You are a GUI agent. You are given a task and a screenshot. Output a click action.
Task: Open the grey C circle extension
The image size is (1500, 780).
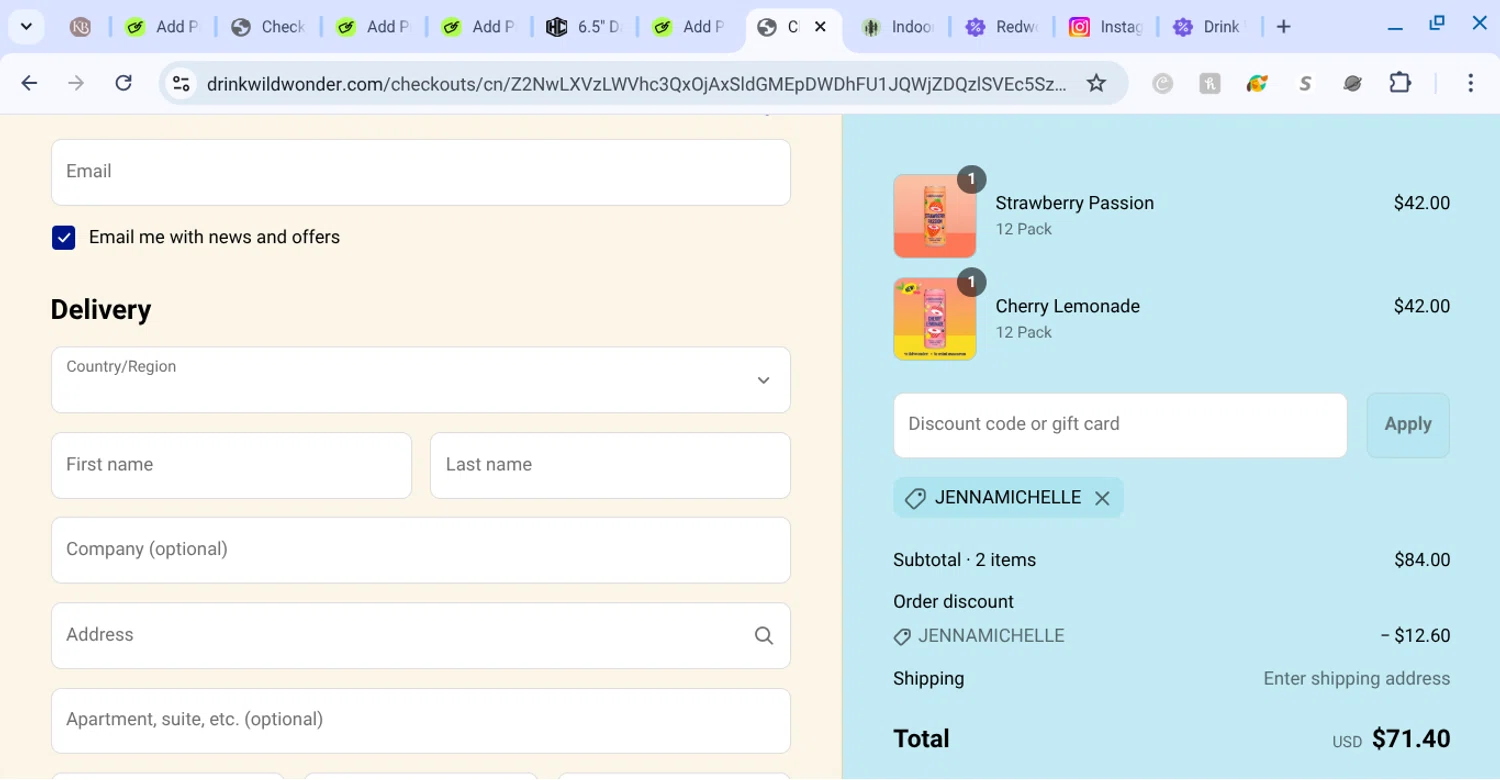tap(1162, 84)
